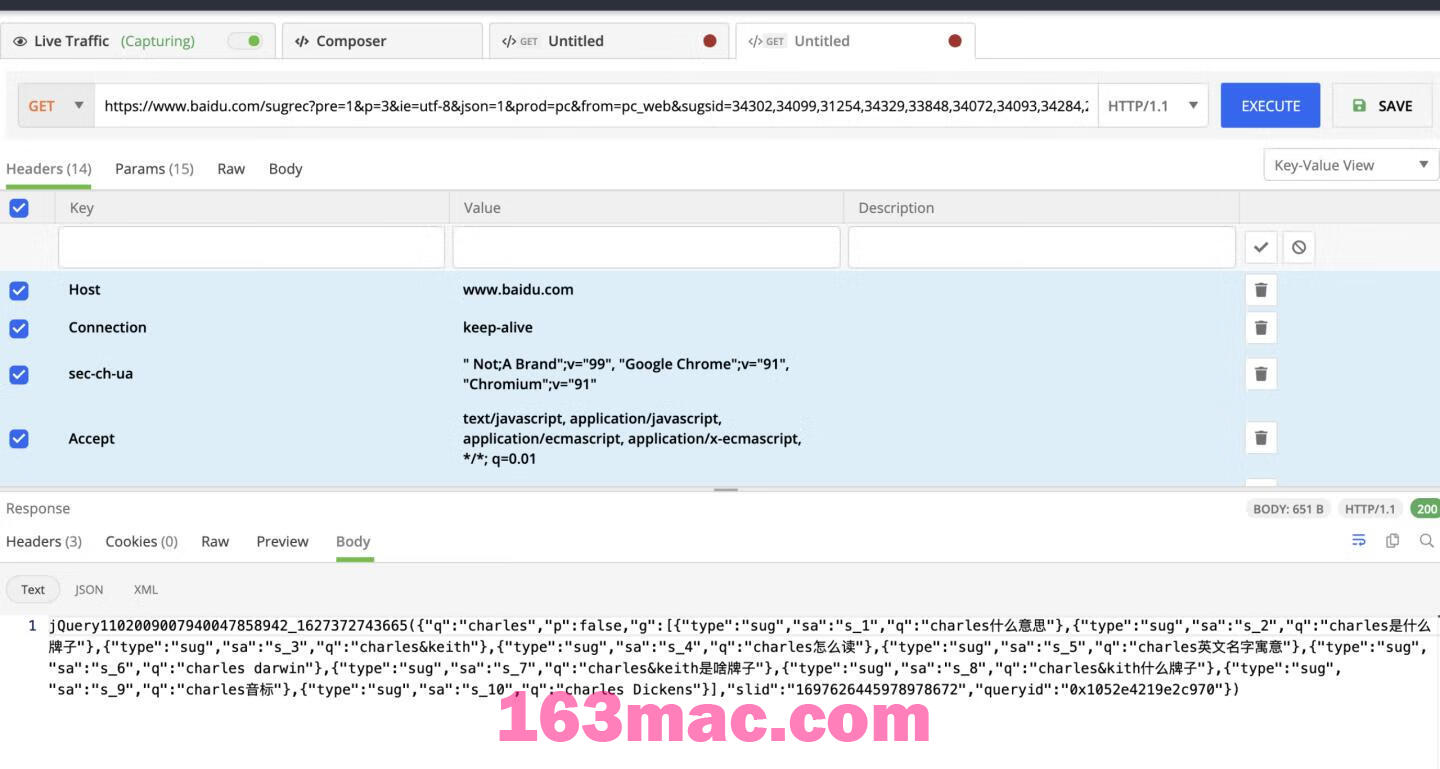Select the request Body tab
Screen dimensions: 1440x769
point(285,168)
